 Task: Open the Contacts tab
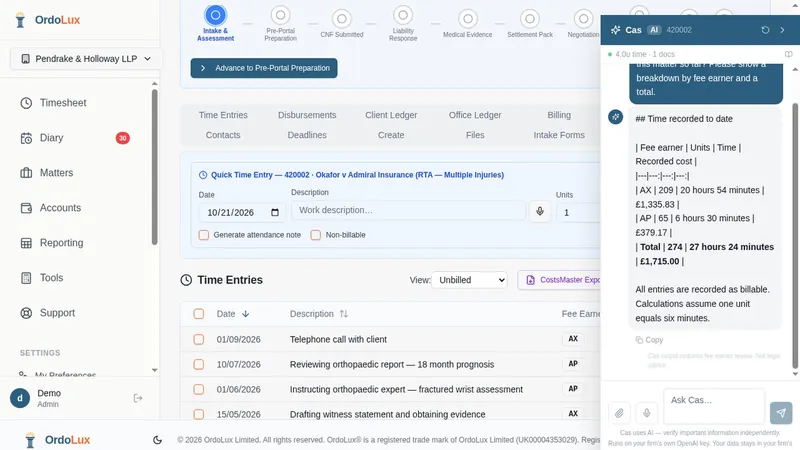(223, 135)
